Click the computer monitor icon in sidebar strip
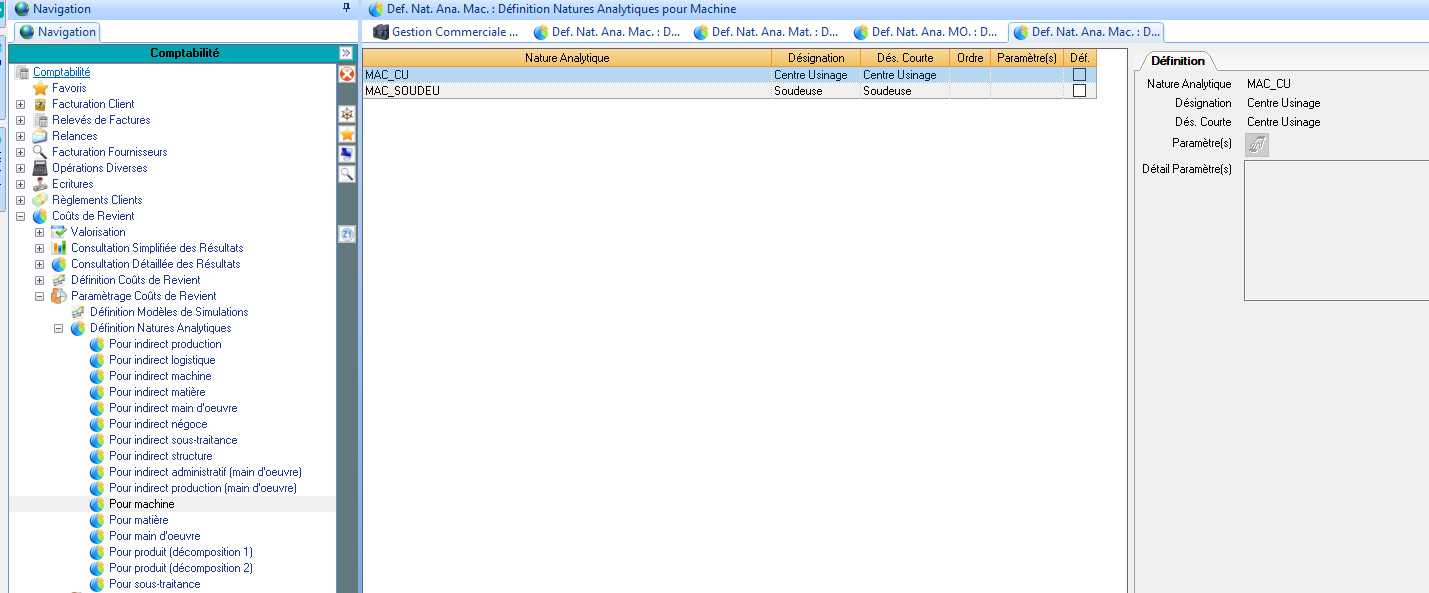 coord(347,154)
